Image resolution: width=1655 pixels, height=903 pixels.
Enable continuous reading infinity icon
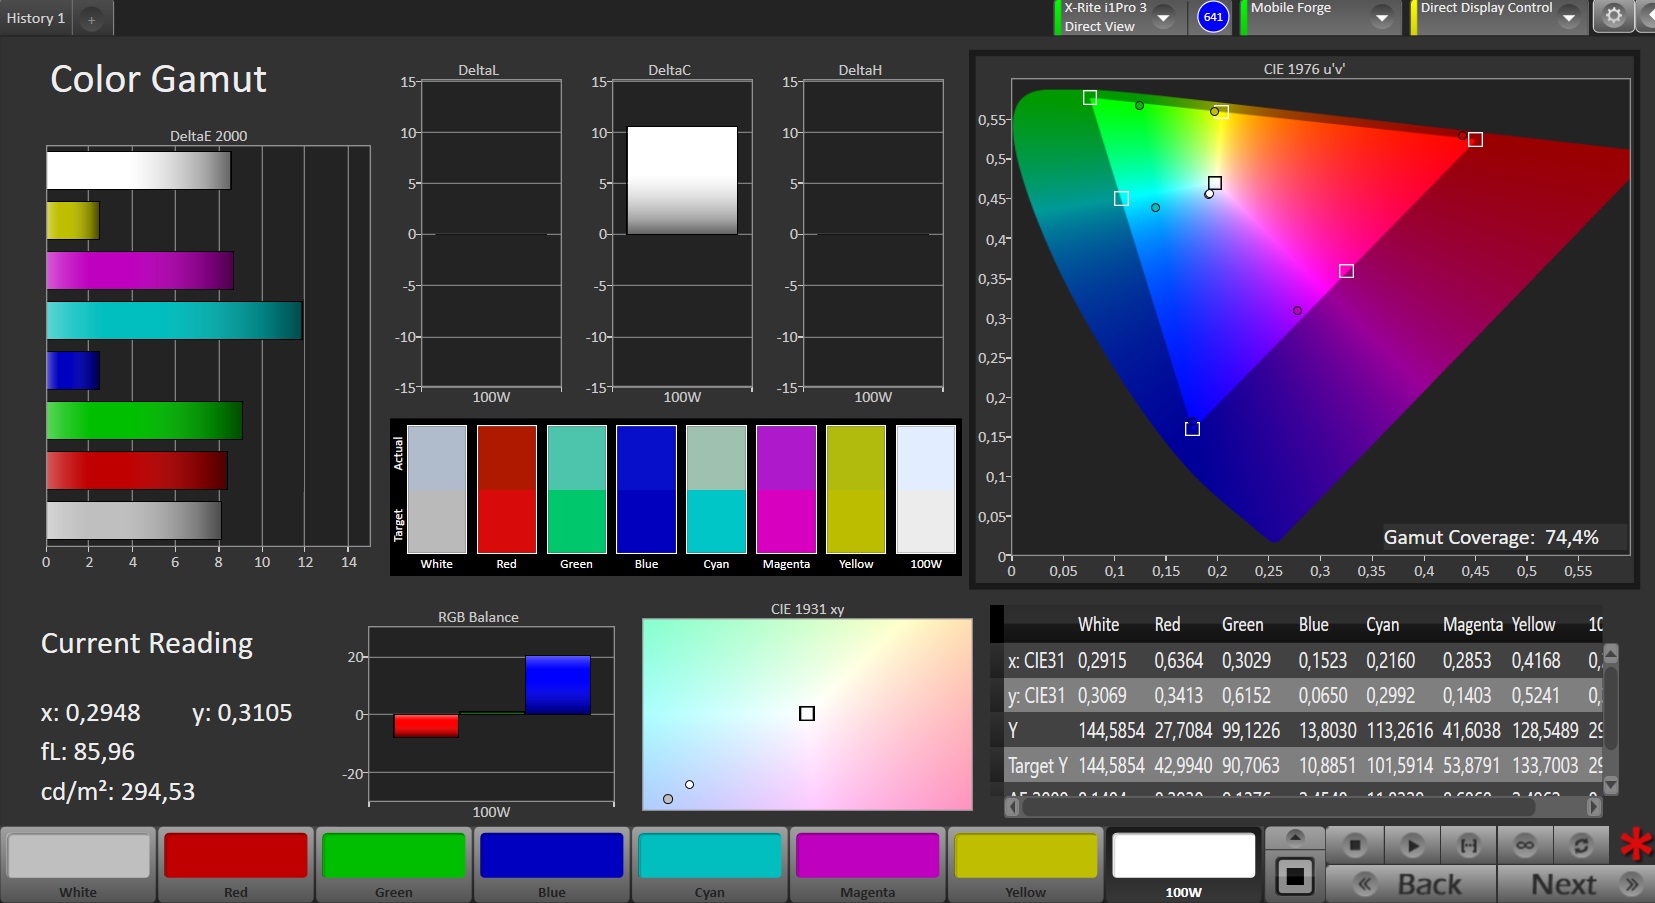[x=1524, y=845]
